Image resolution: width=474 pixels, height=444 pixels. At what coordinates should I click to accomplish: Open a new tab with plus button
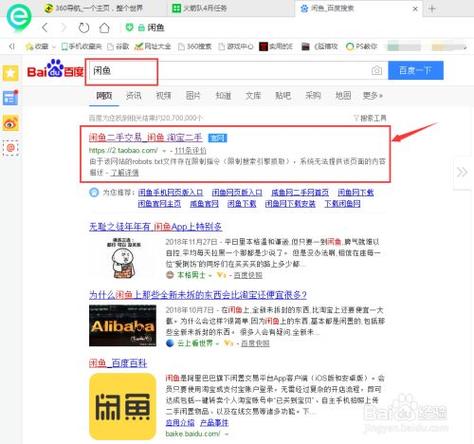(x=432, y=9)
